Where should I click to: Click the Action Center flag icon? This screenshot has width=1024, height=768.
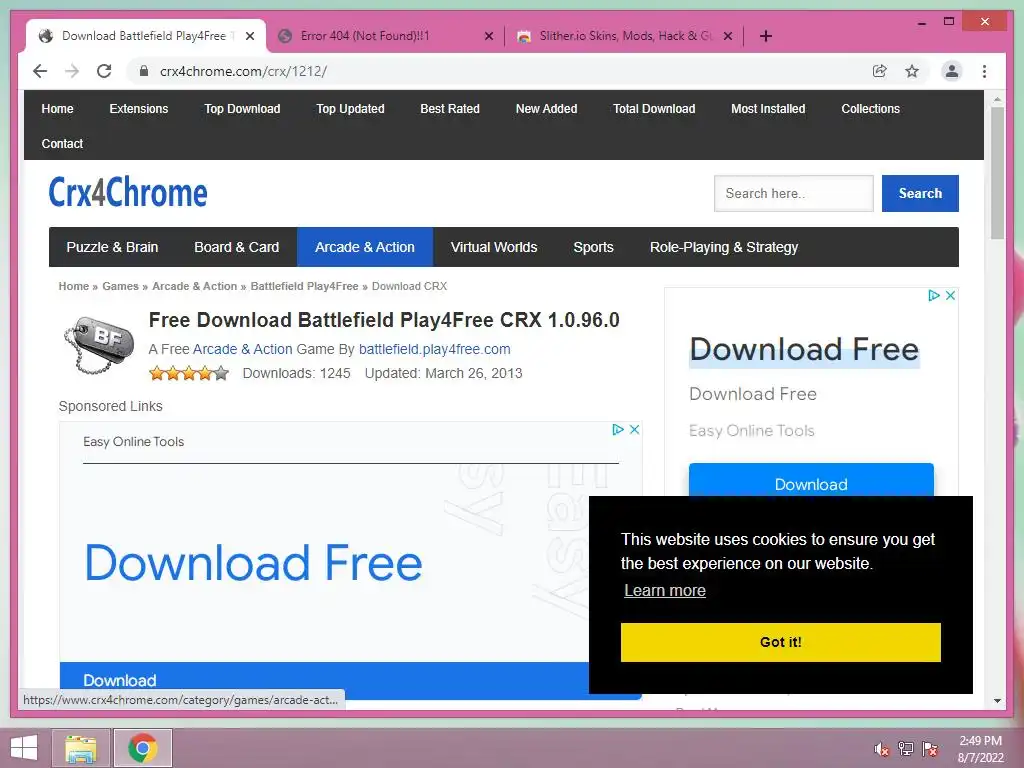[930, 749]
